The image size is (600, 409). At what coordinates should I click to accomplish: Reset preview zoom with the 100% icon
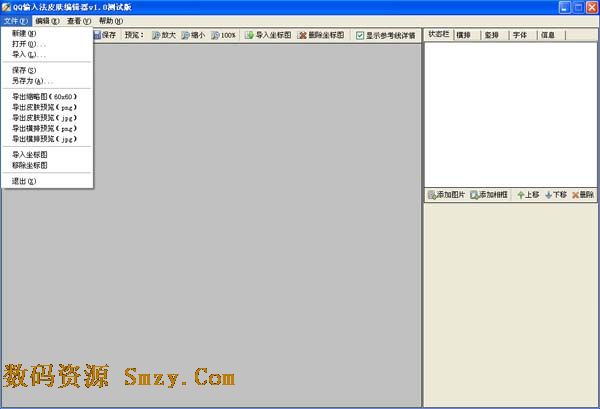215,35
